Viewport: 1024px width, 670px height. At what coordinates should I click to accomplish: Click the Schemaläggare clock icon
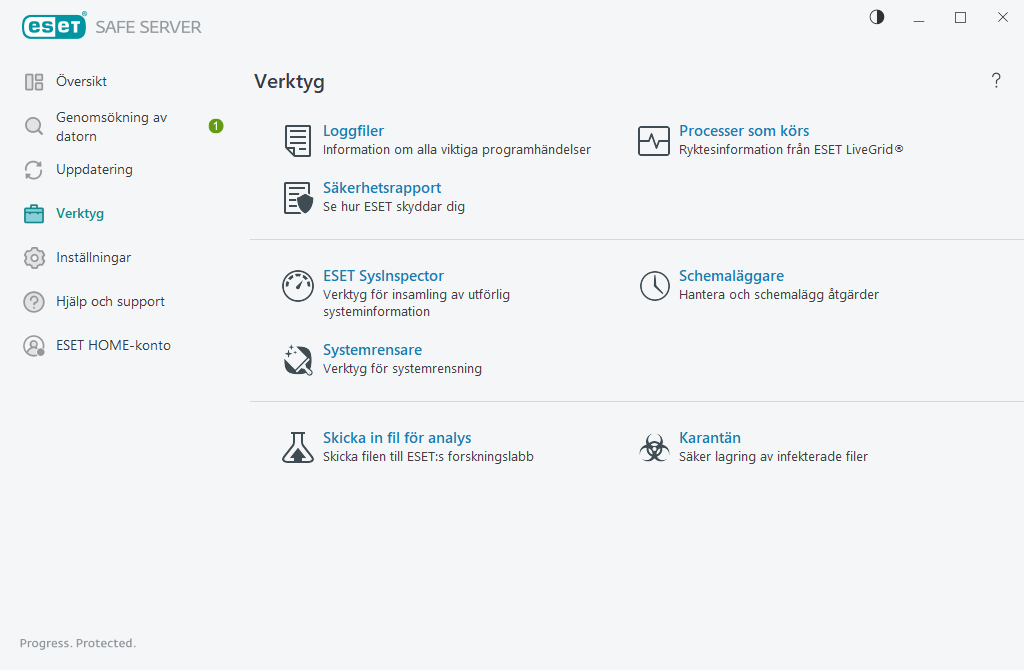pyautogui.click(x=653, y=286)
